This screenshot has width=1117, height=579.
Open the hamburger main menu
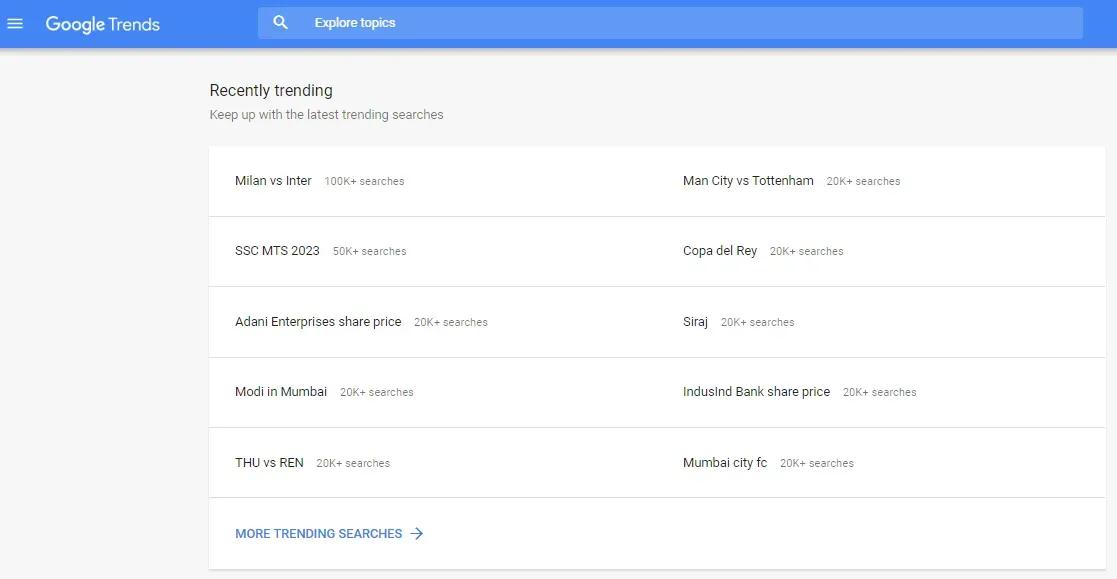coord(15,24)
